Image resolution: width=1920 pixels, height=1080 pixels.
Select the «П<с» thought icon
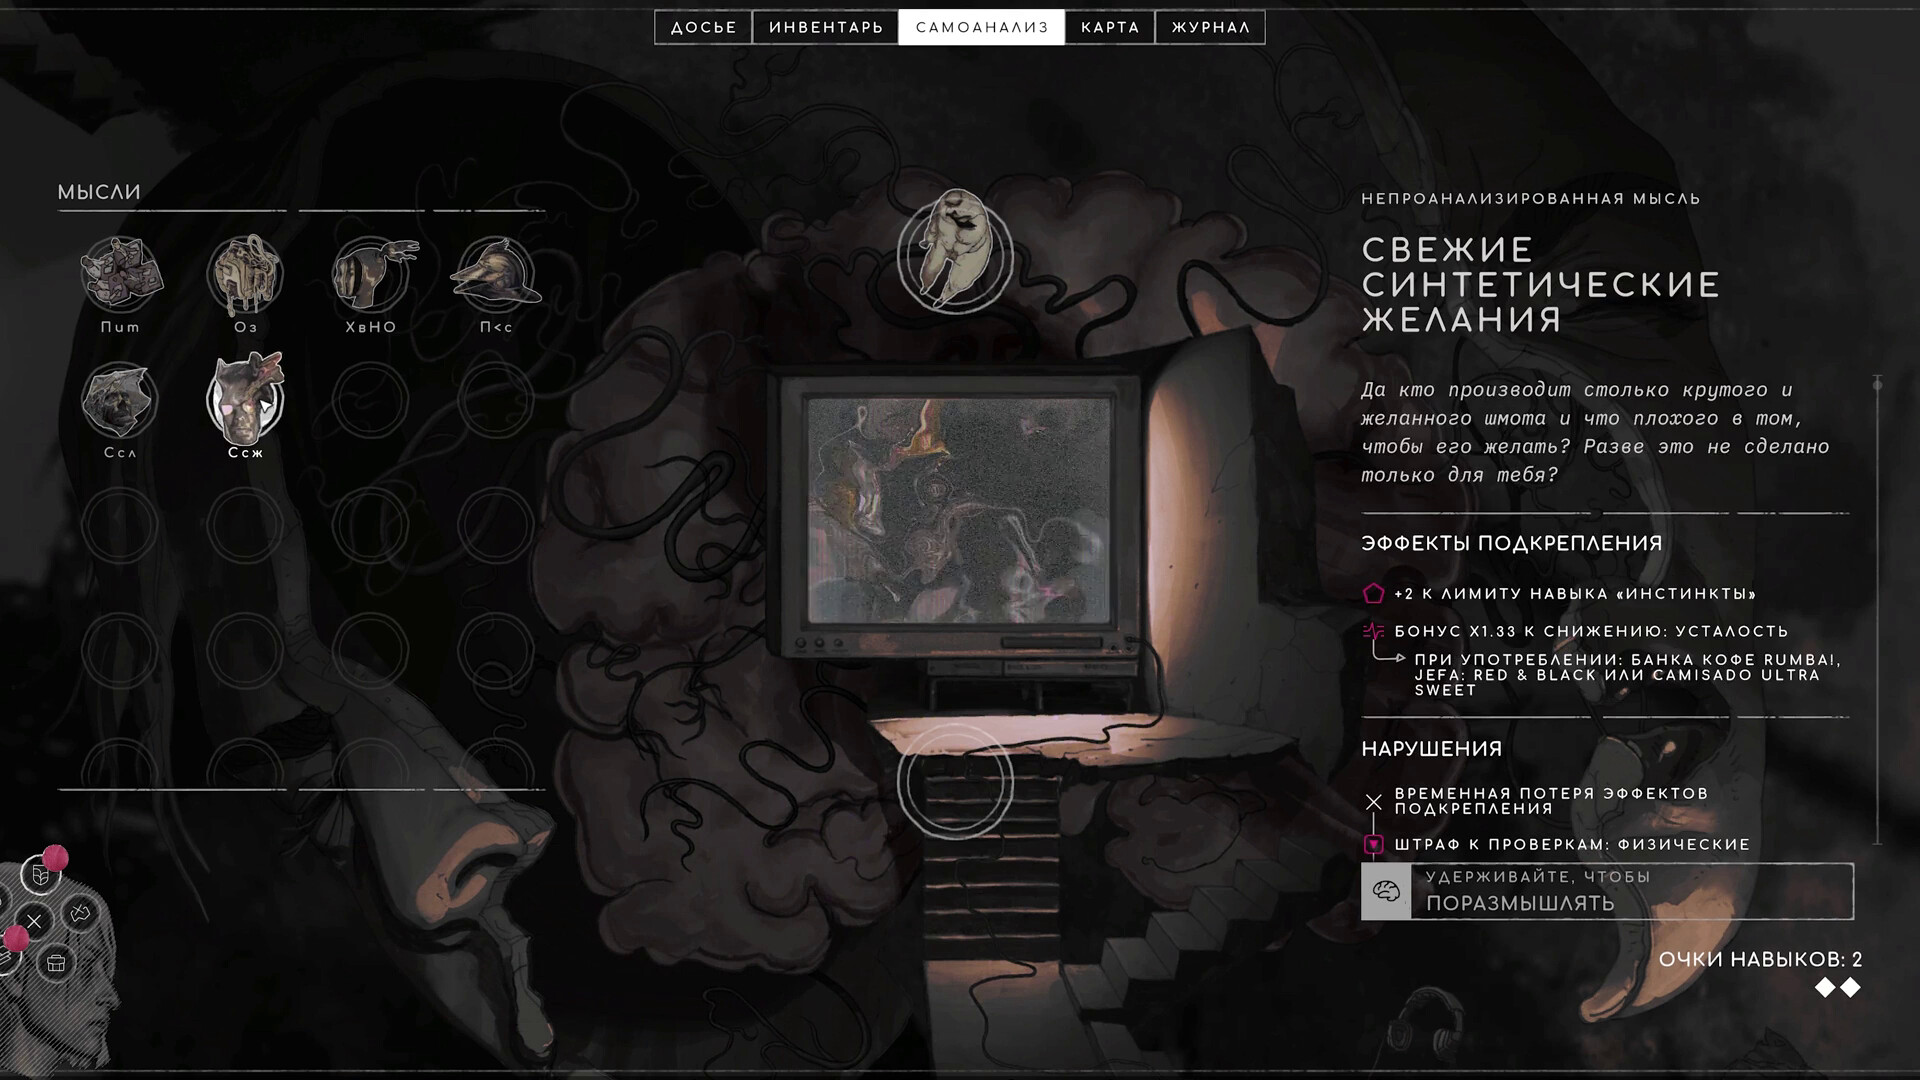496,274
